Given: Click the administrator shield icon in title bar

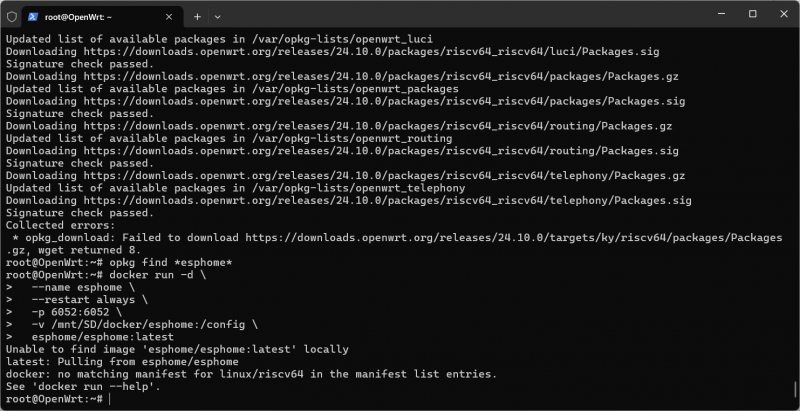Looking at the screenshot, I should [x=11, y=17].
